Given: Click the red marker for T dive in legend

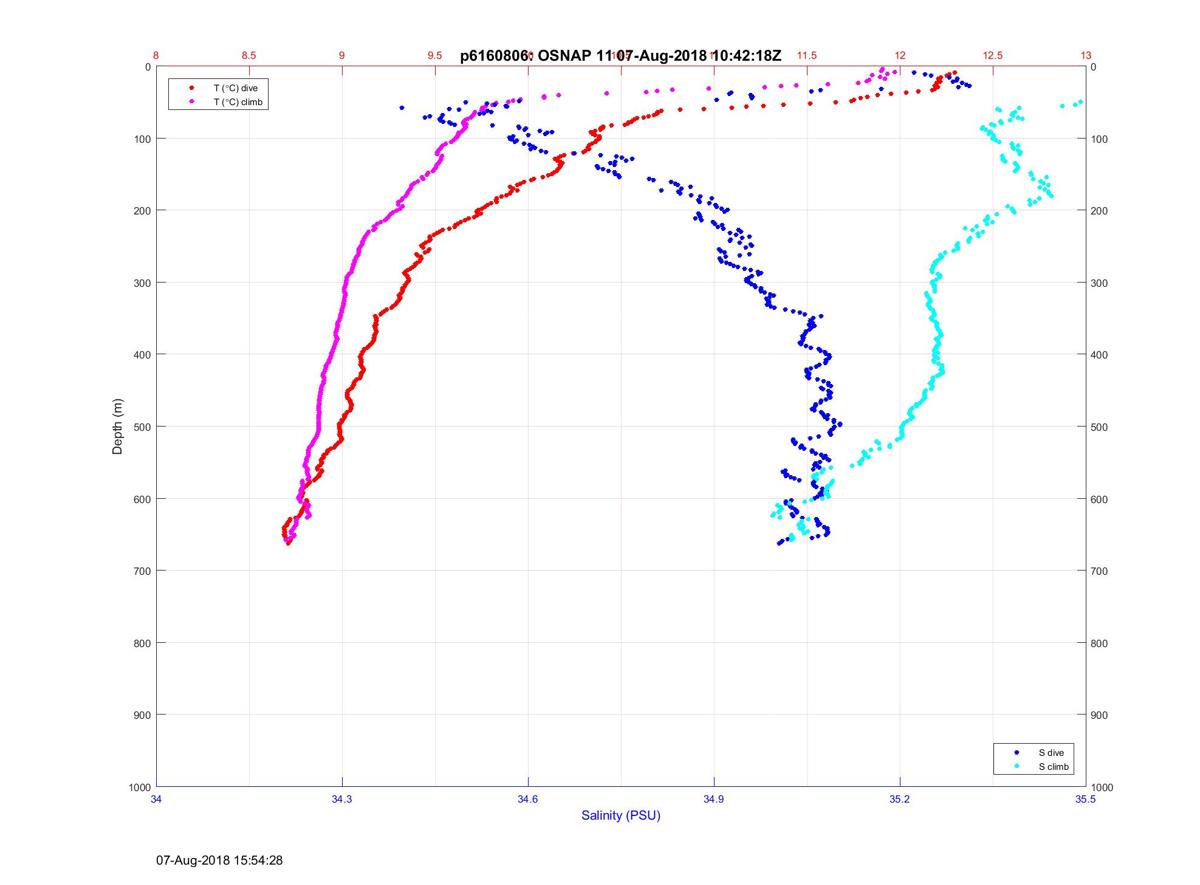Looking at the screenshot, I should coord(191,88).
